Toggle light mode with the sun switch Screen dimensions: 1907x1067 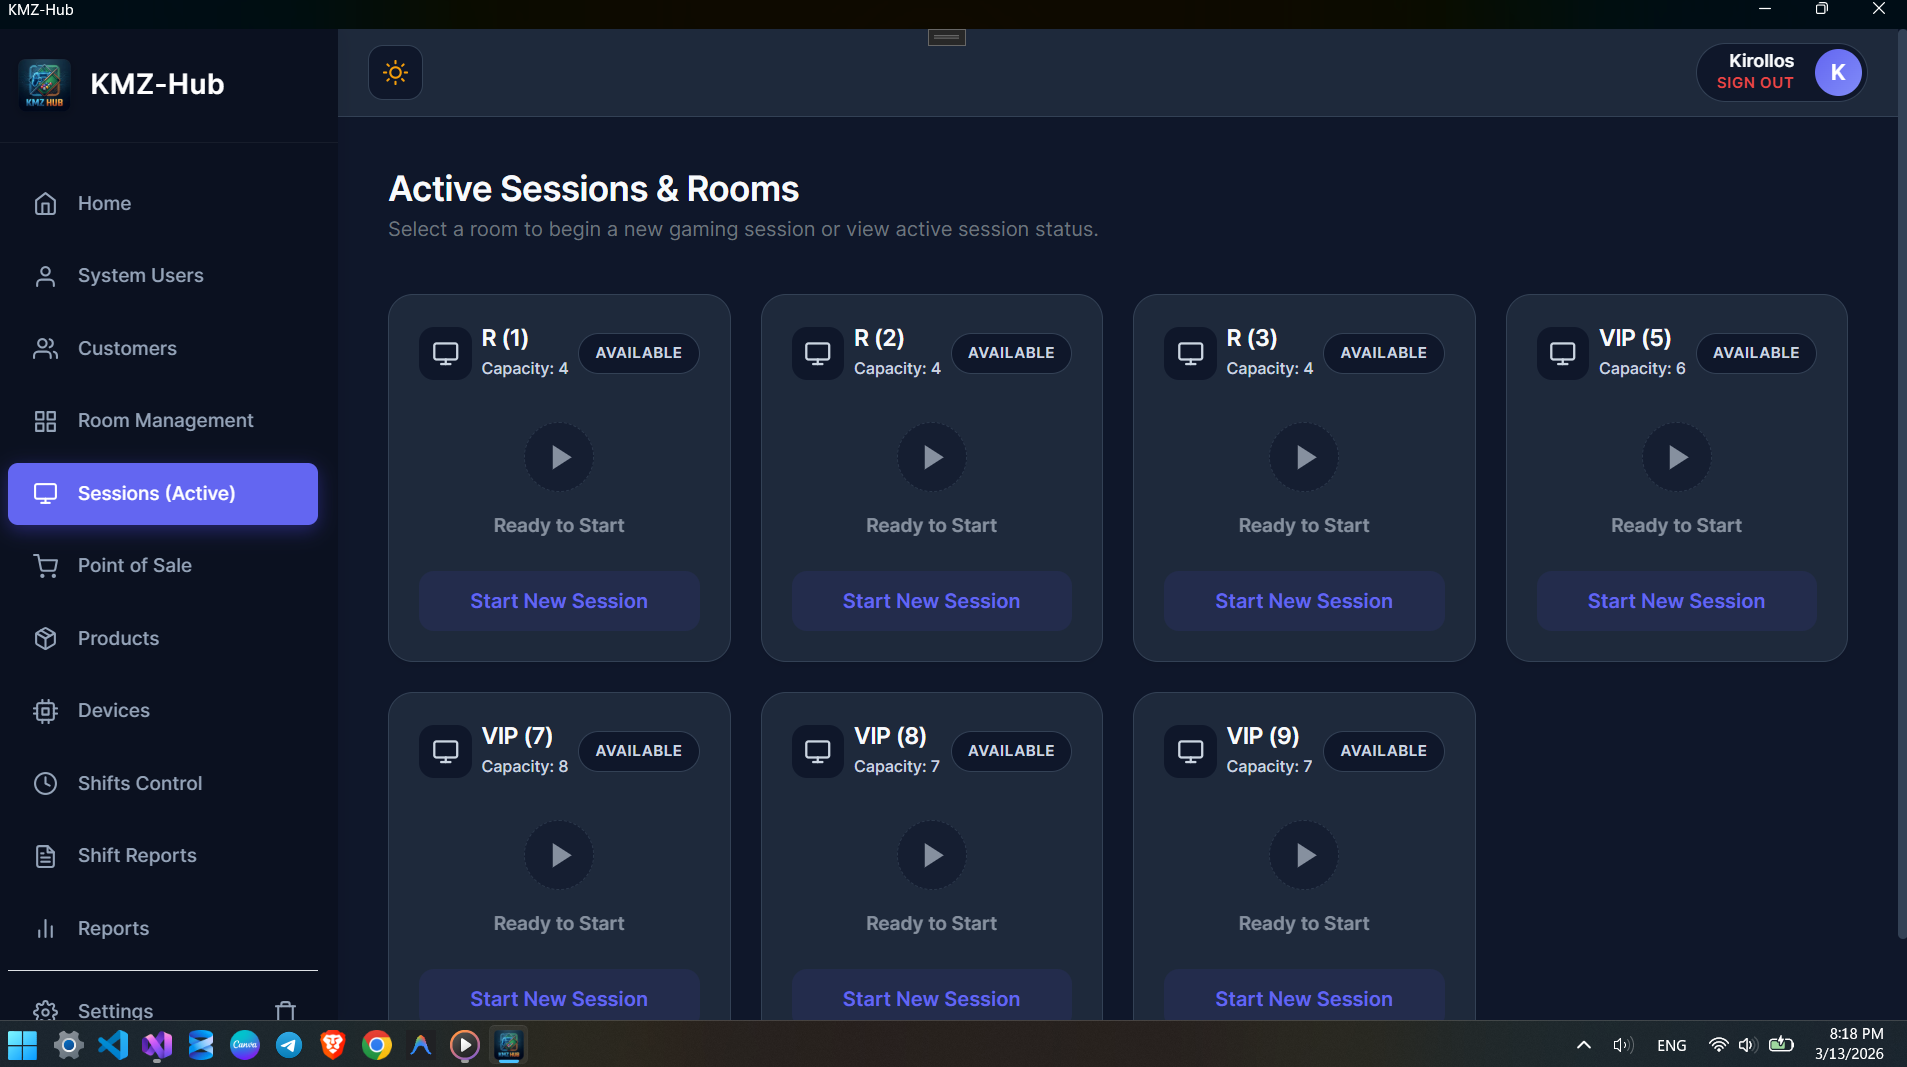(x=394, y=72)
